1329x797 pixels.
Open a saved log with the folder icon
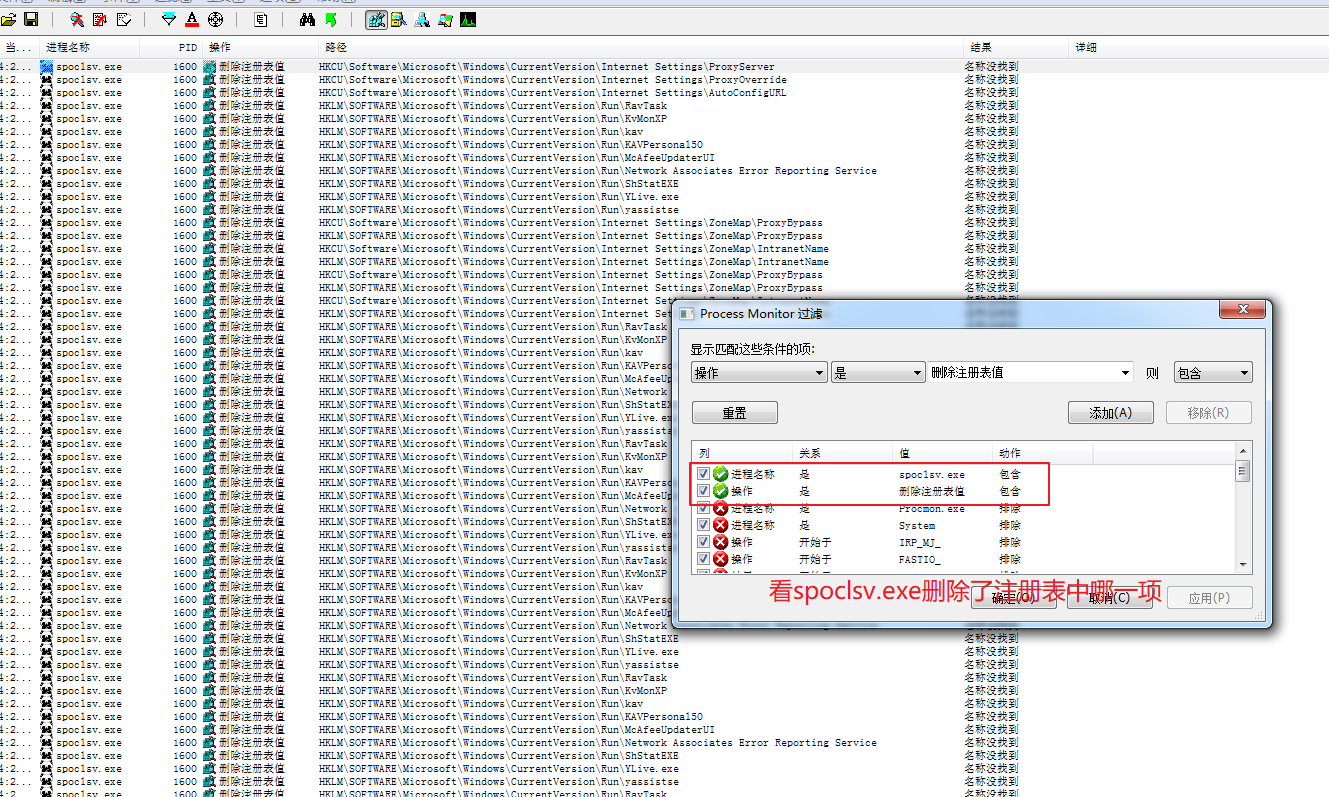[9, 19]
